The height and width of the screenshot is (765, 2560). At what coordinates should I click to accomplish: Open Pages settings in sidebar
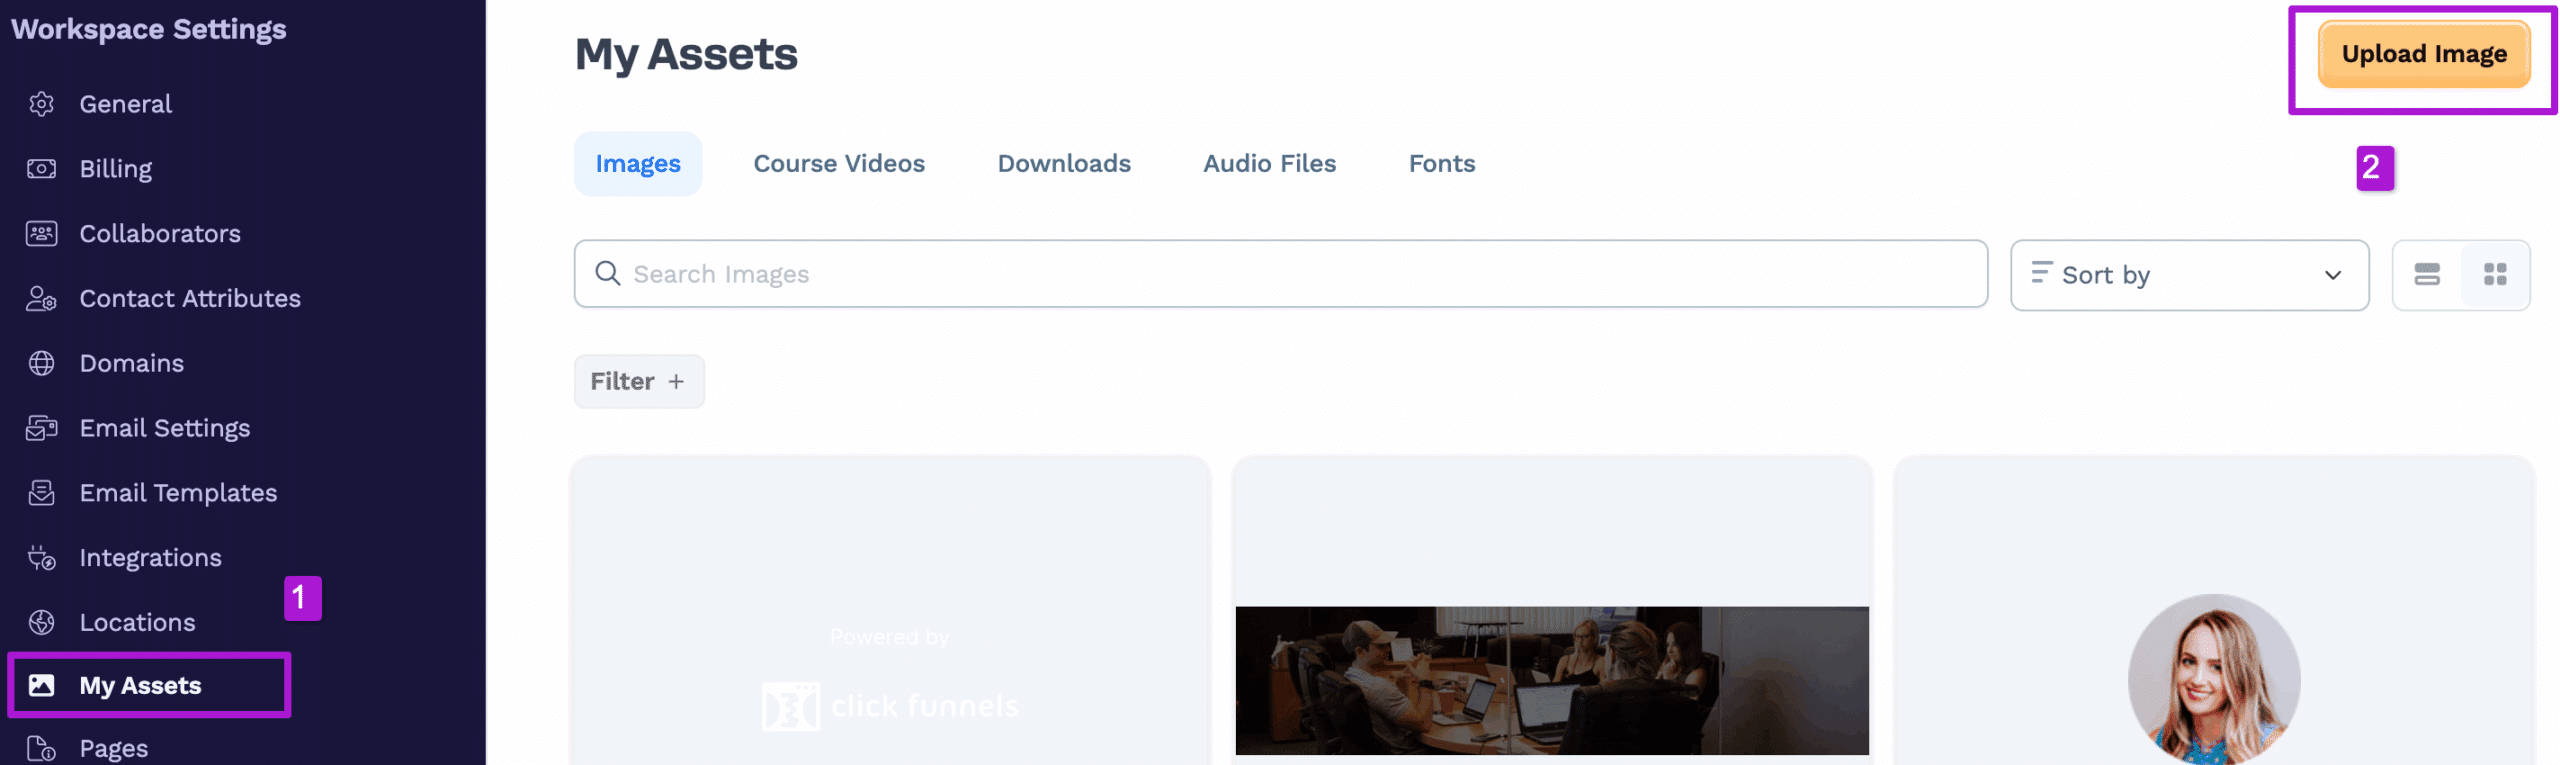point(114,748)
